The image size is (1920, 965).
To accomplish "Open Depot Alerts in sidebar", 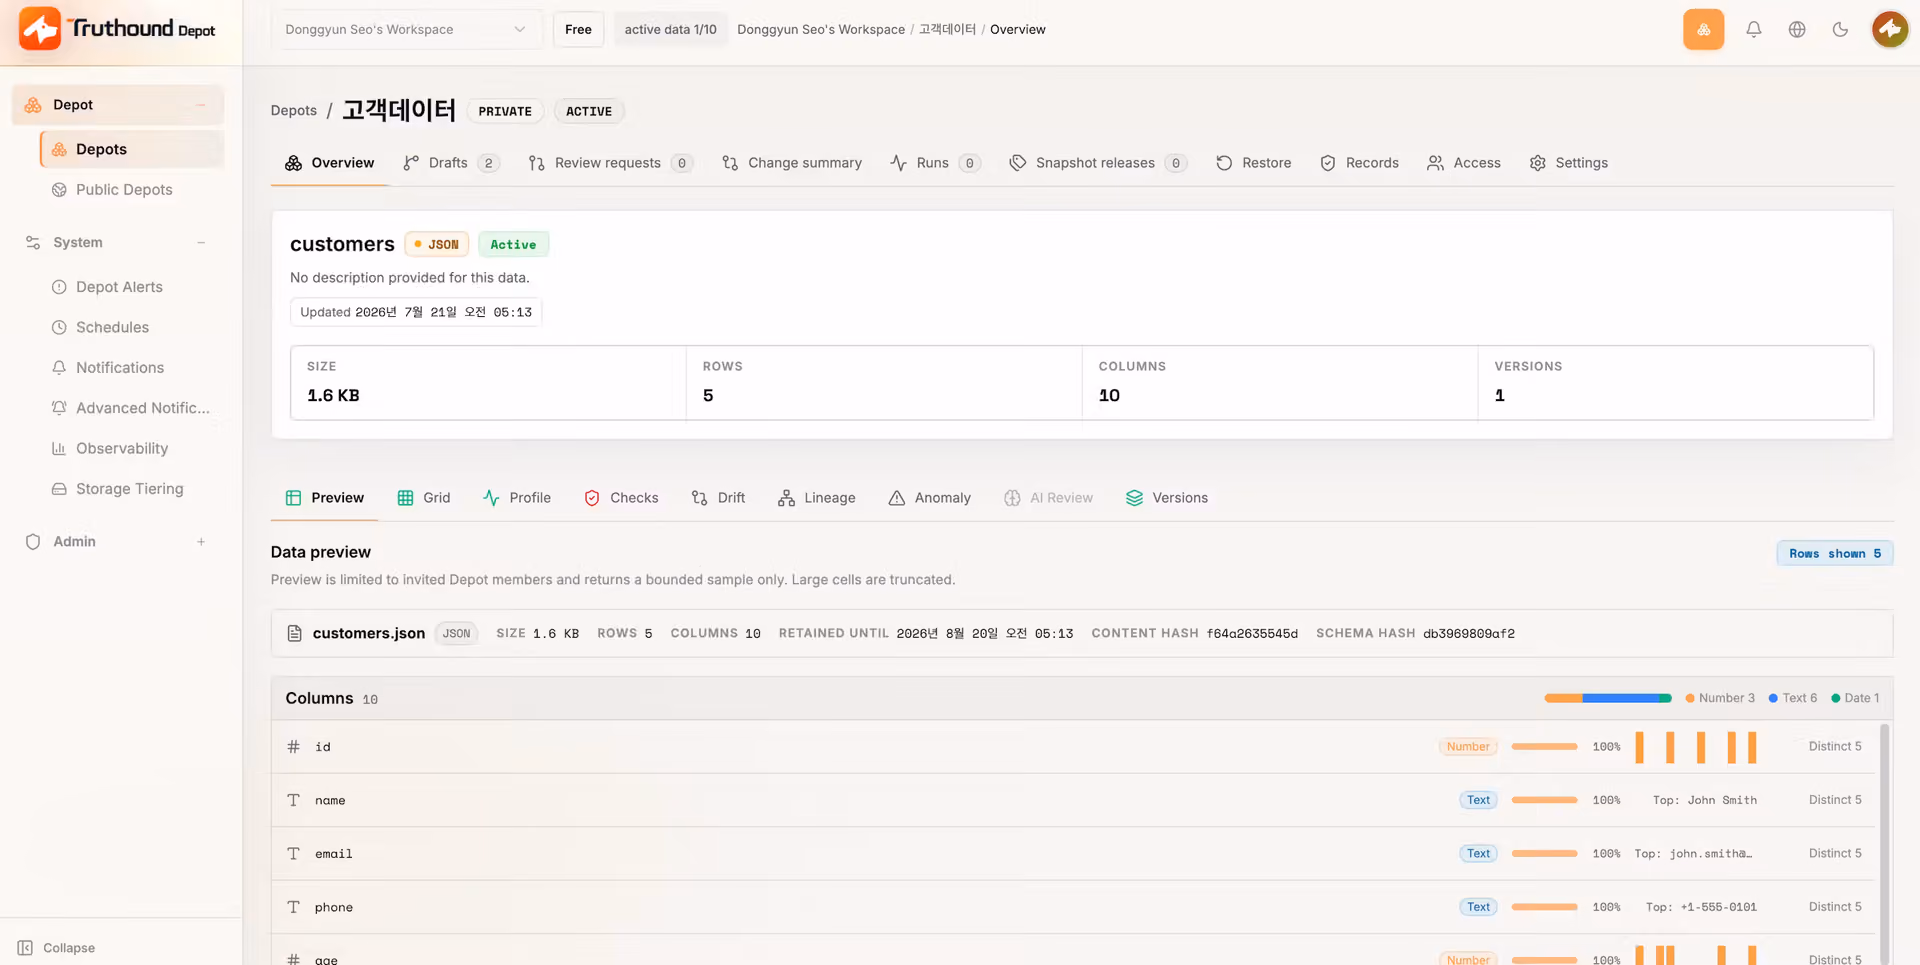I will [x=119, y=287].
